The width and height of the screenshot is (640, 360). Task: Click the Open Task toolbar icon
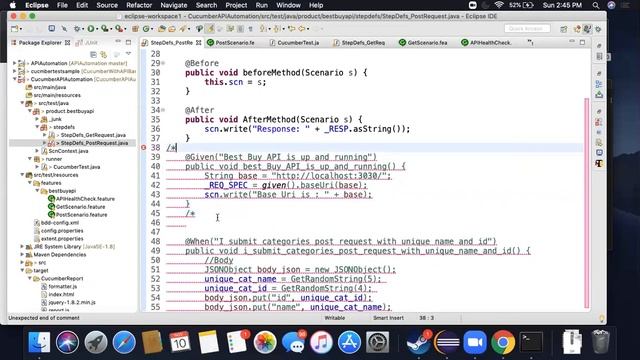(172, 29)
